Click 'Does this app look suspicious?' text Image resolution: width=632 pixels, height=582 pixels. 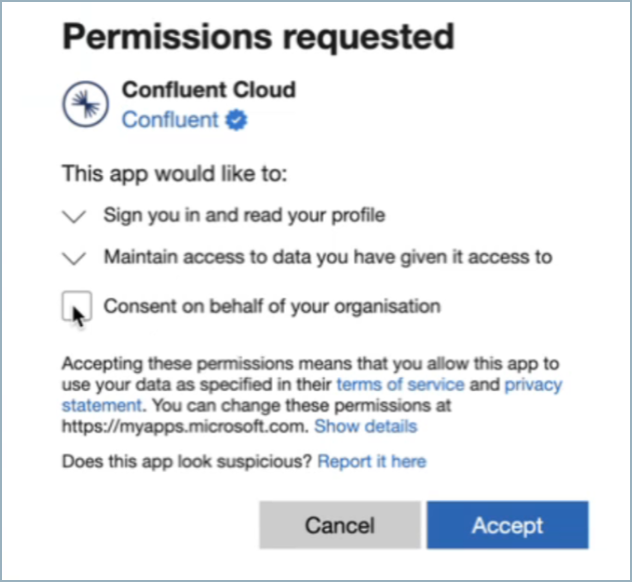tap(187, 461)
